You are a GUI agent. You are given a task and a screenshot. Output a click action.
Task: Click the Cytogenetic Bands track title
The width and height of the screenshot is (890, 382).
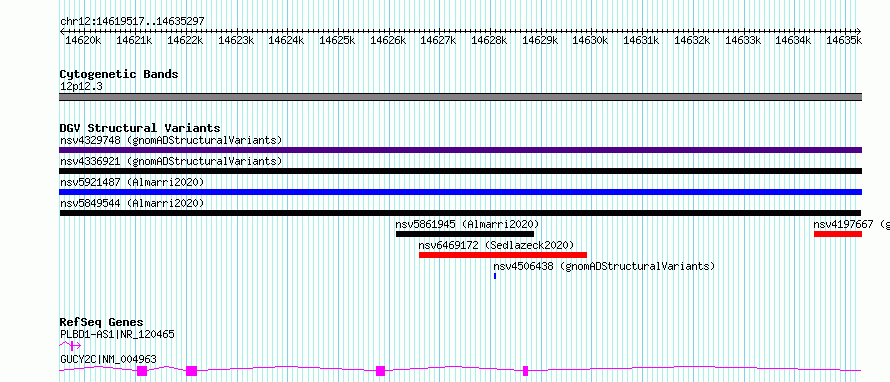pyautogui.click(x=119, y=74)
